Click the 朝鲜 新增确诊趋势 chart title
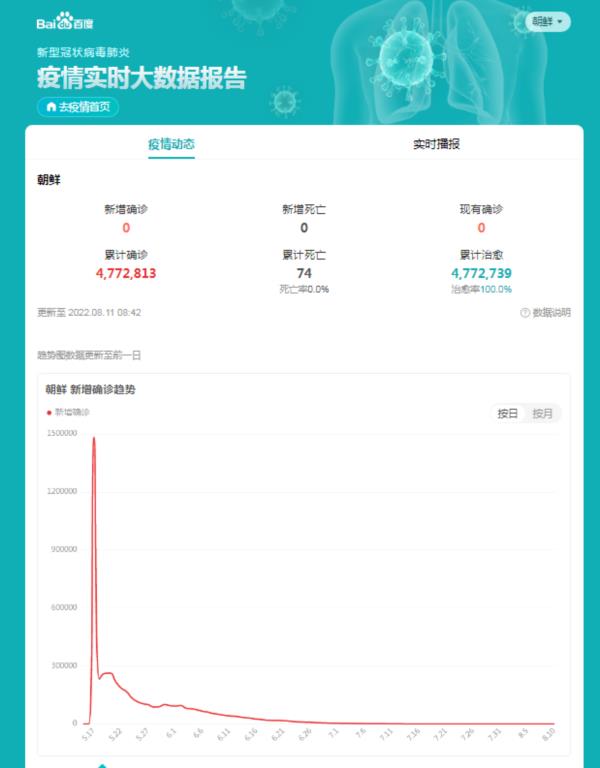The height and width of the screenshot is (768, 600). (91, 389)
